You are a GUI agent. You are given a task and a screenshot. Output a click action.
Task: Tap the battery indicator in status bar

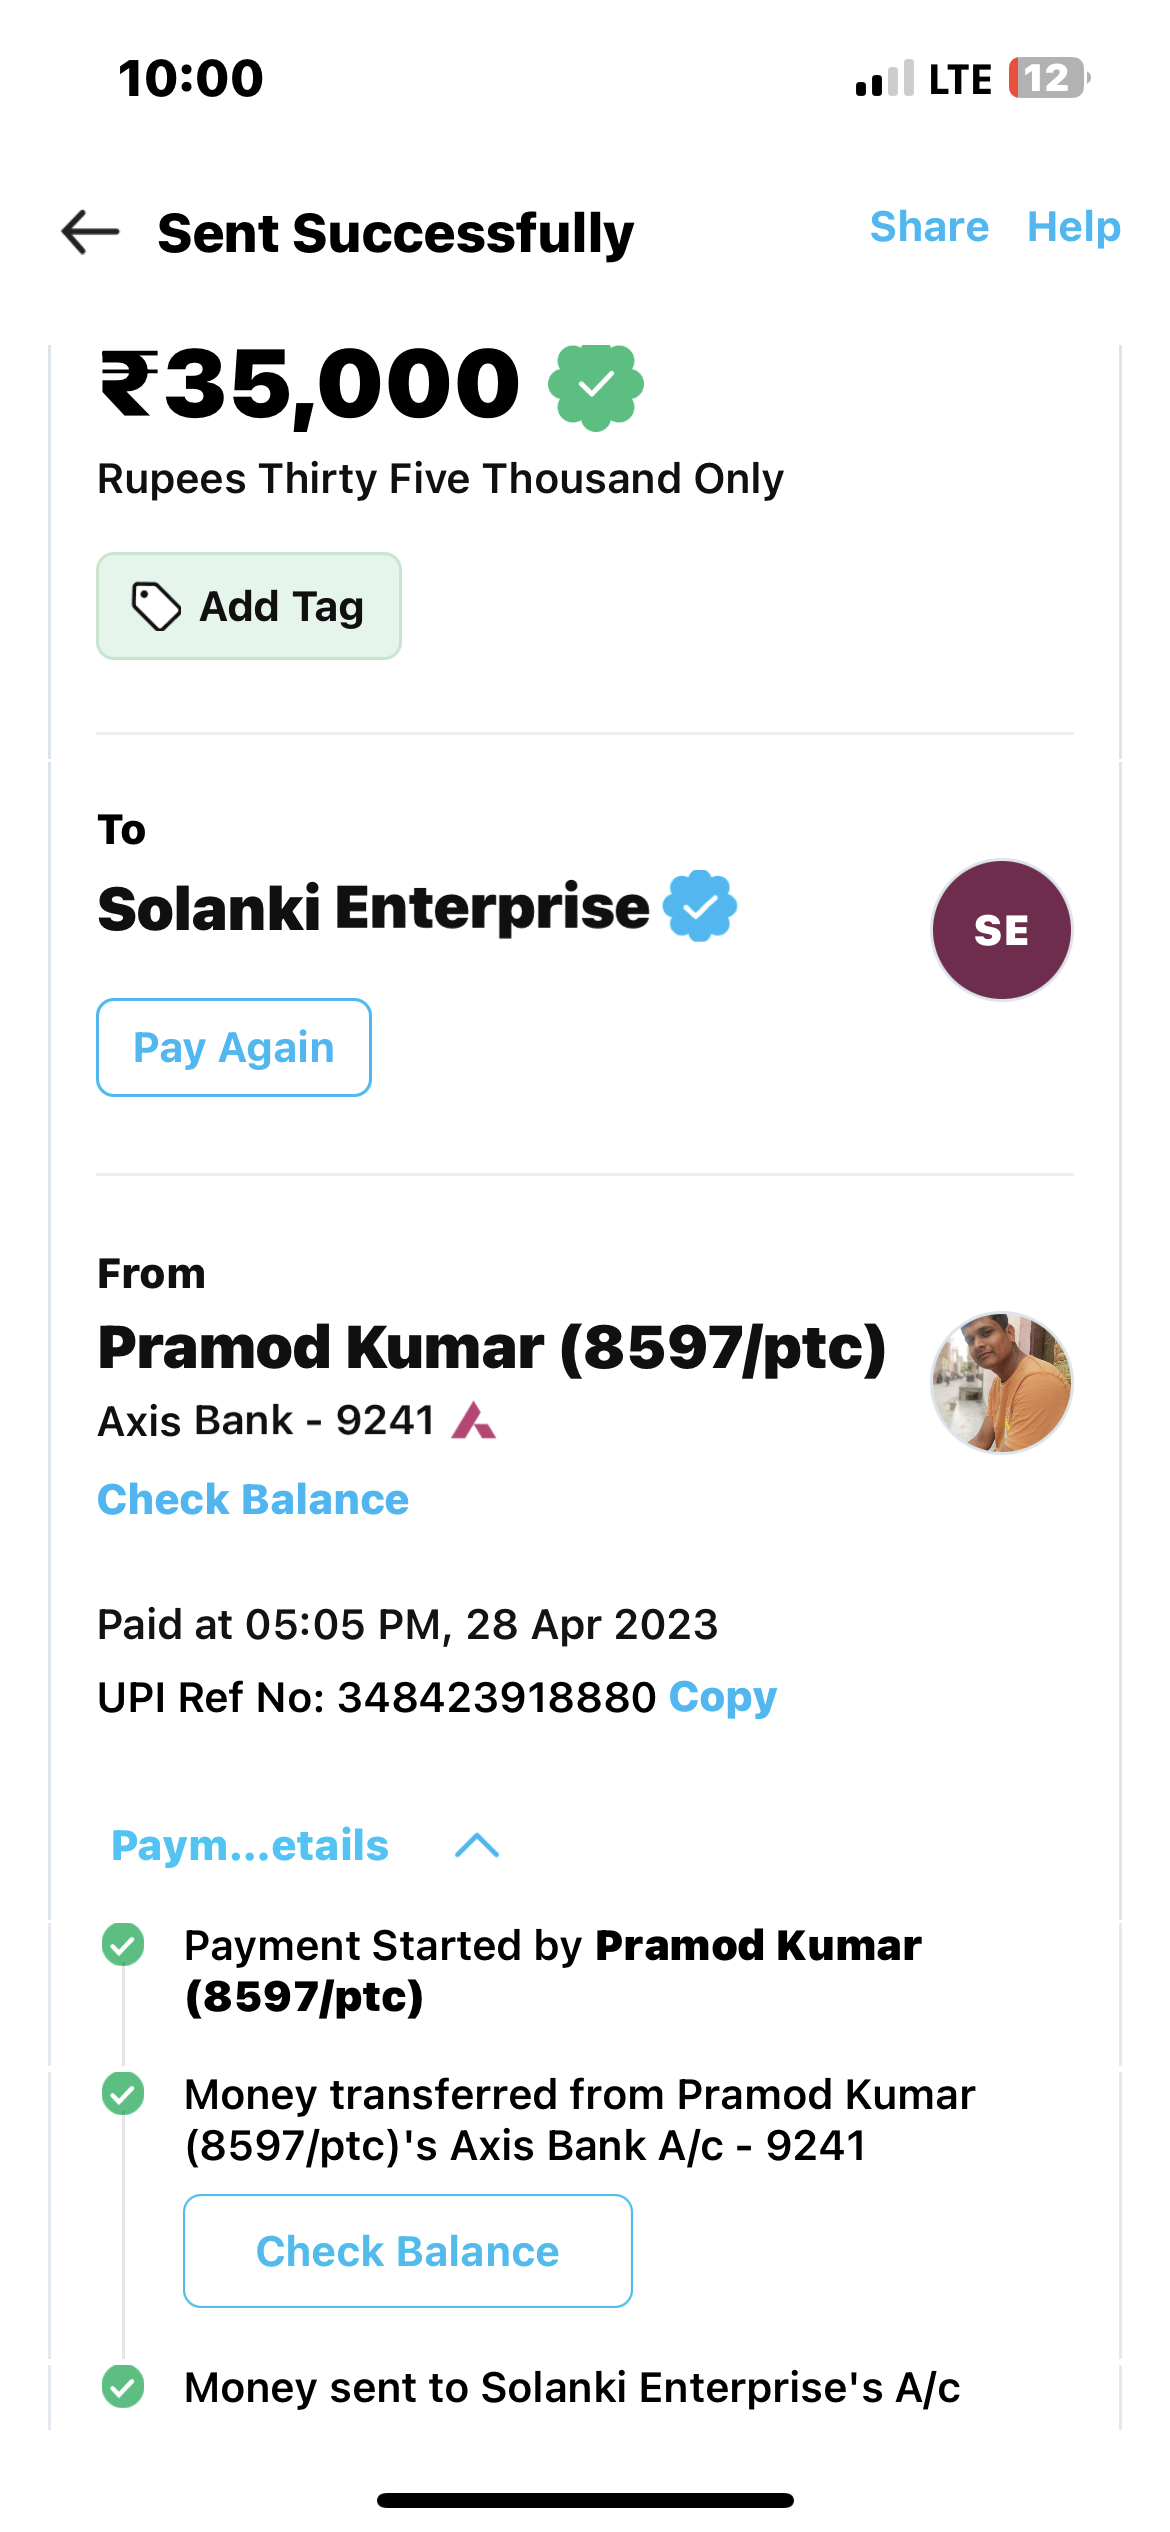point(1048,78)
